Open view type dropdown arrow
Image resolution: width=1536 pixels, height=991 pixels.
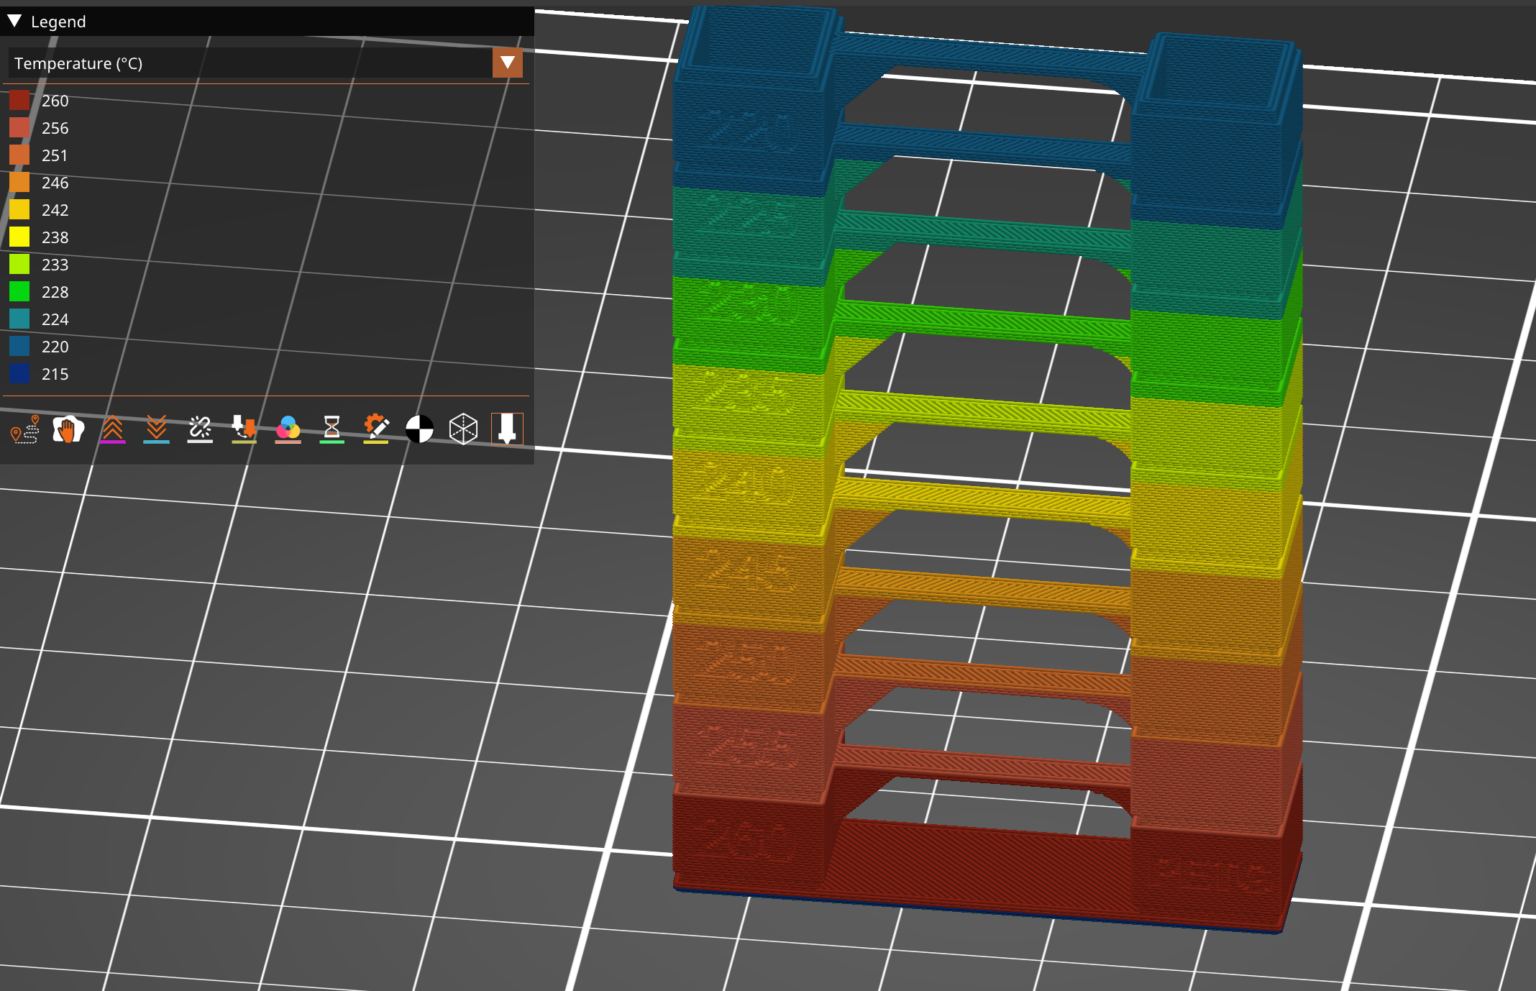click(507, 63)
